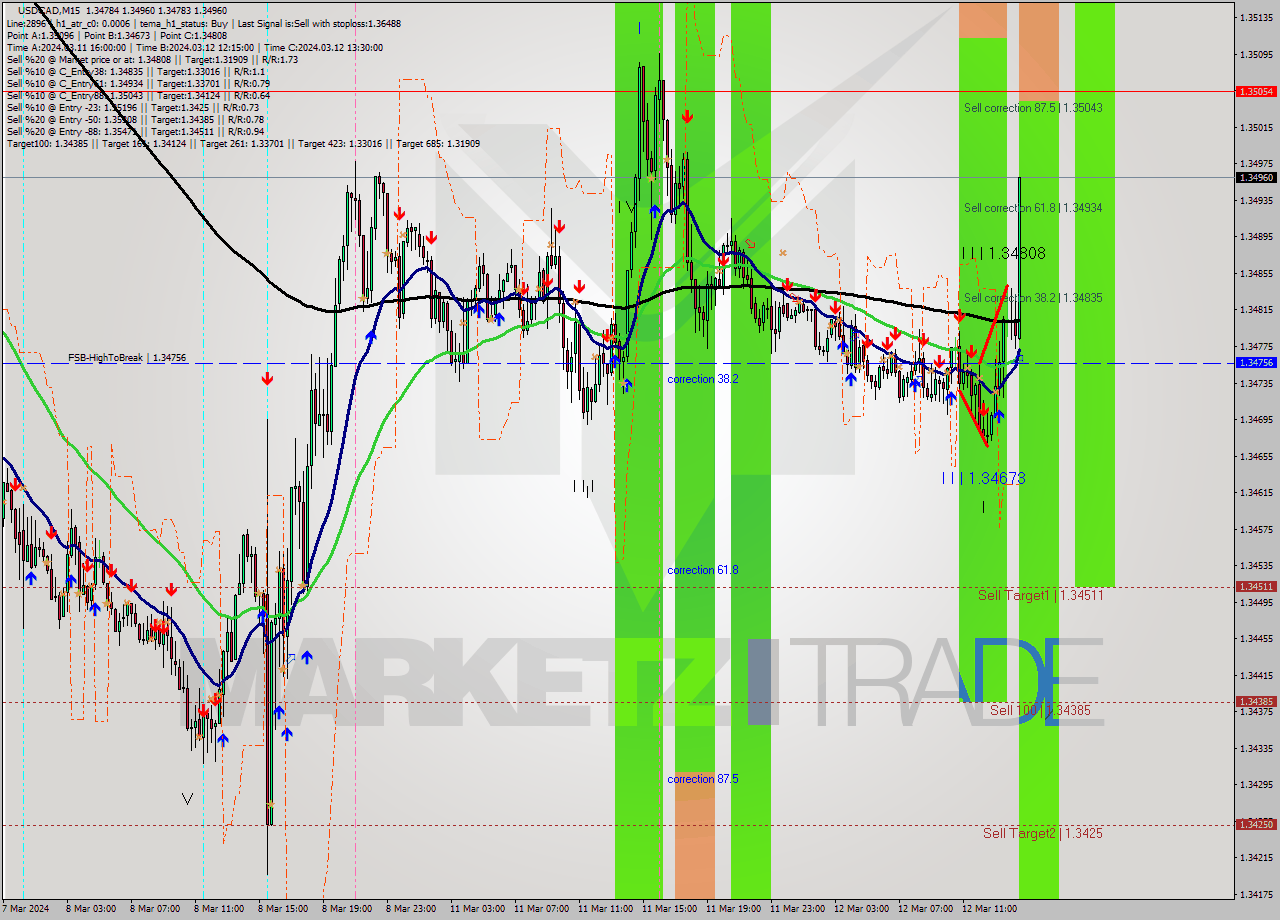This screenshot has height=920, width=1280.
Task: Click the MARKETZI TRADE watermark logo
Action: coord(640,665)
